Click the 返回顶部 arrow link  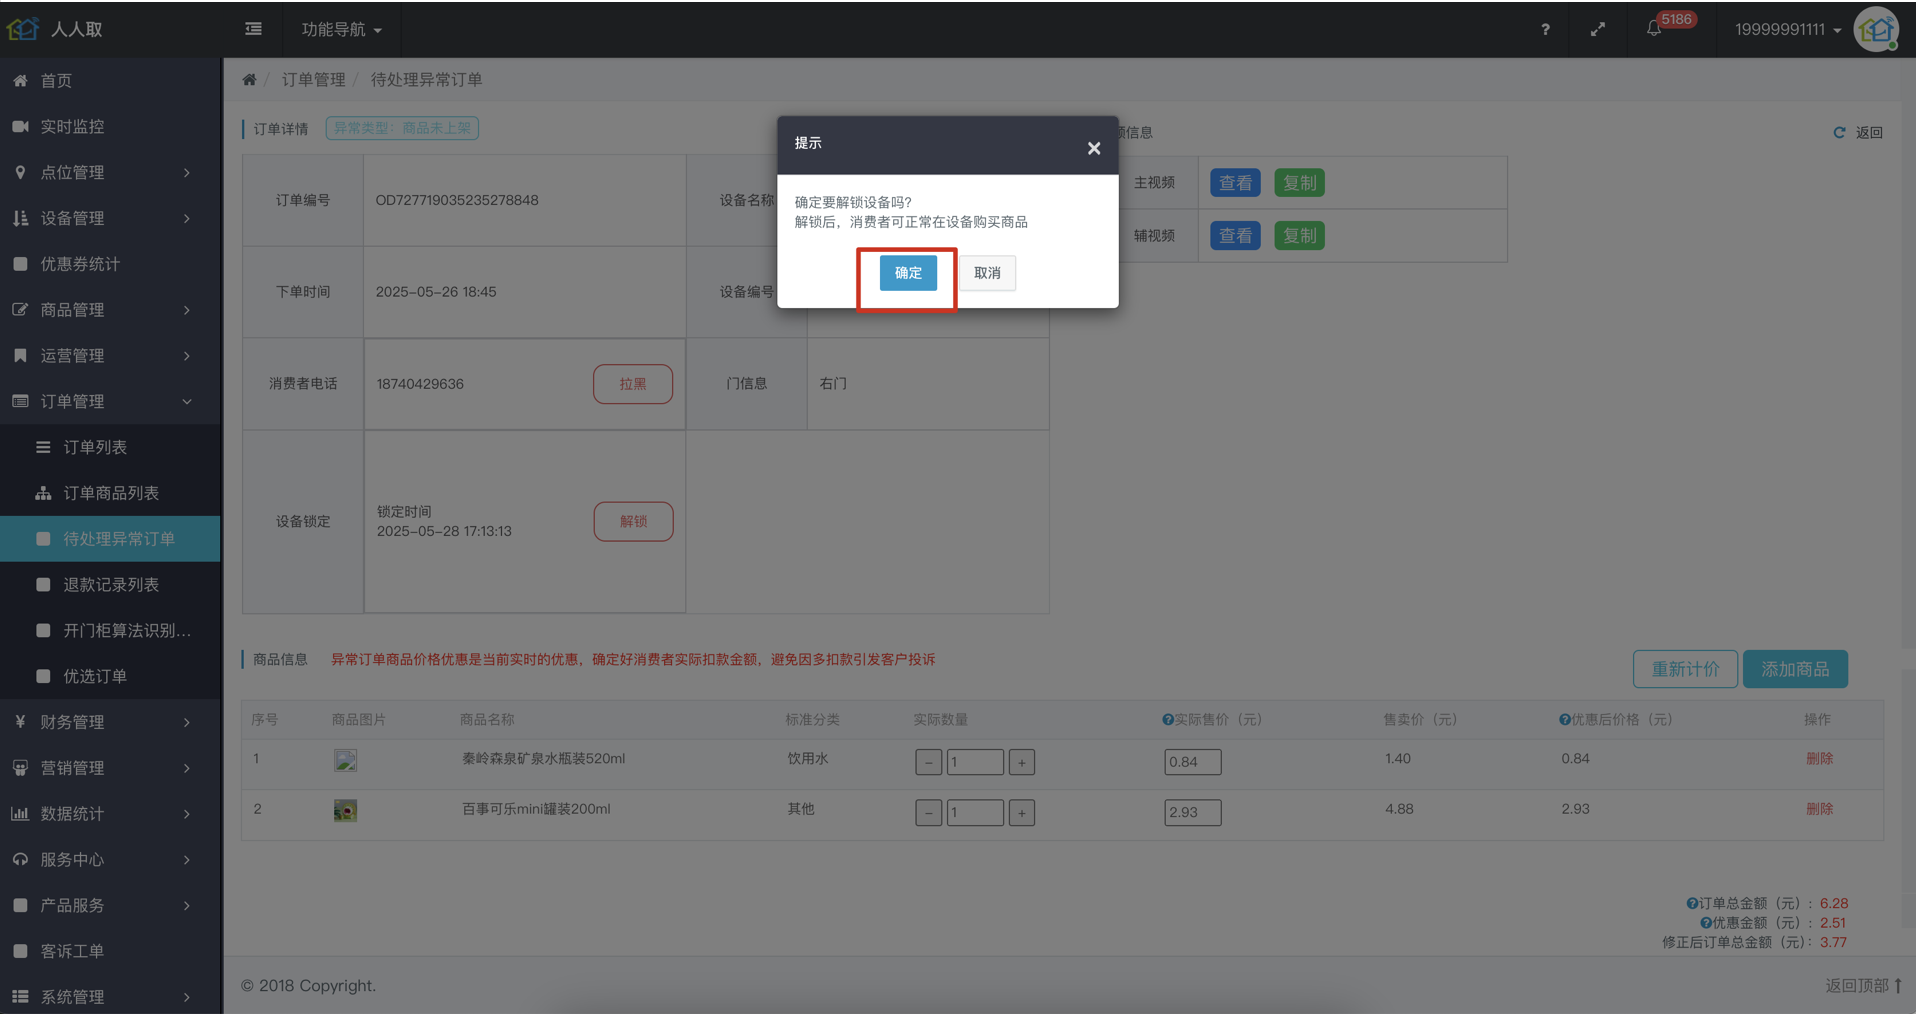coord(1864,985)
